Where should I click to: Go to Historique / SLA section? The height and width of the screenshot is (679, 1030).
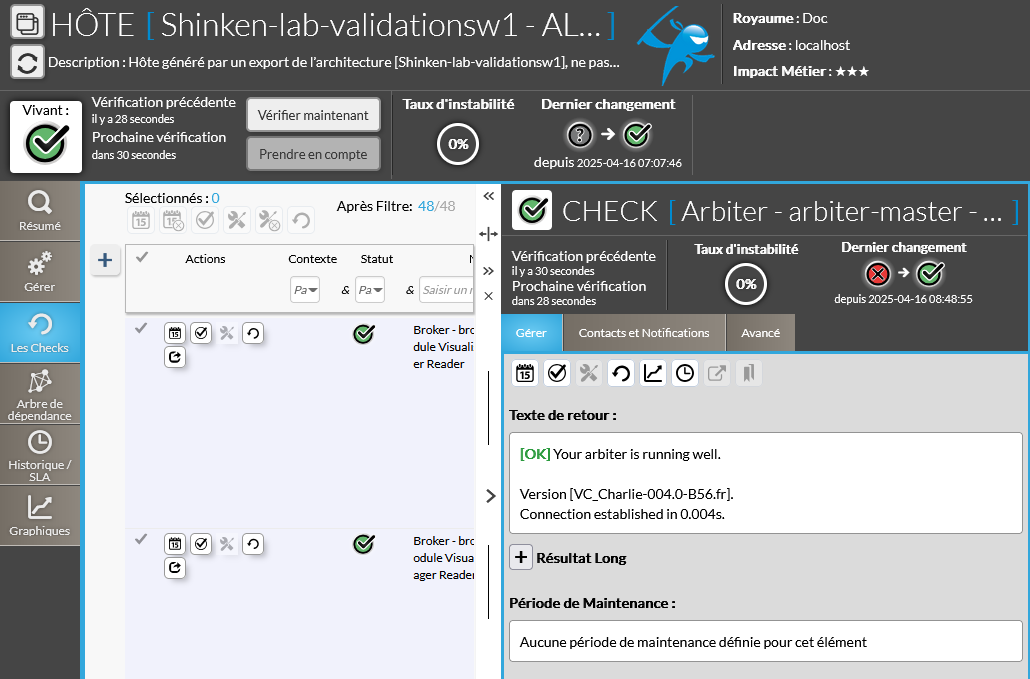pyautogui.click(x=40, y=455)
